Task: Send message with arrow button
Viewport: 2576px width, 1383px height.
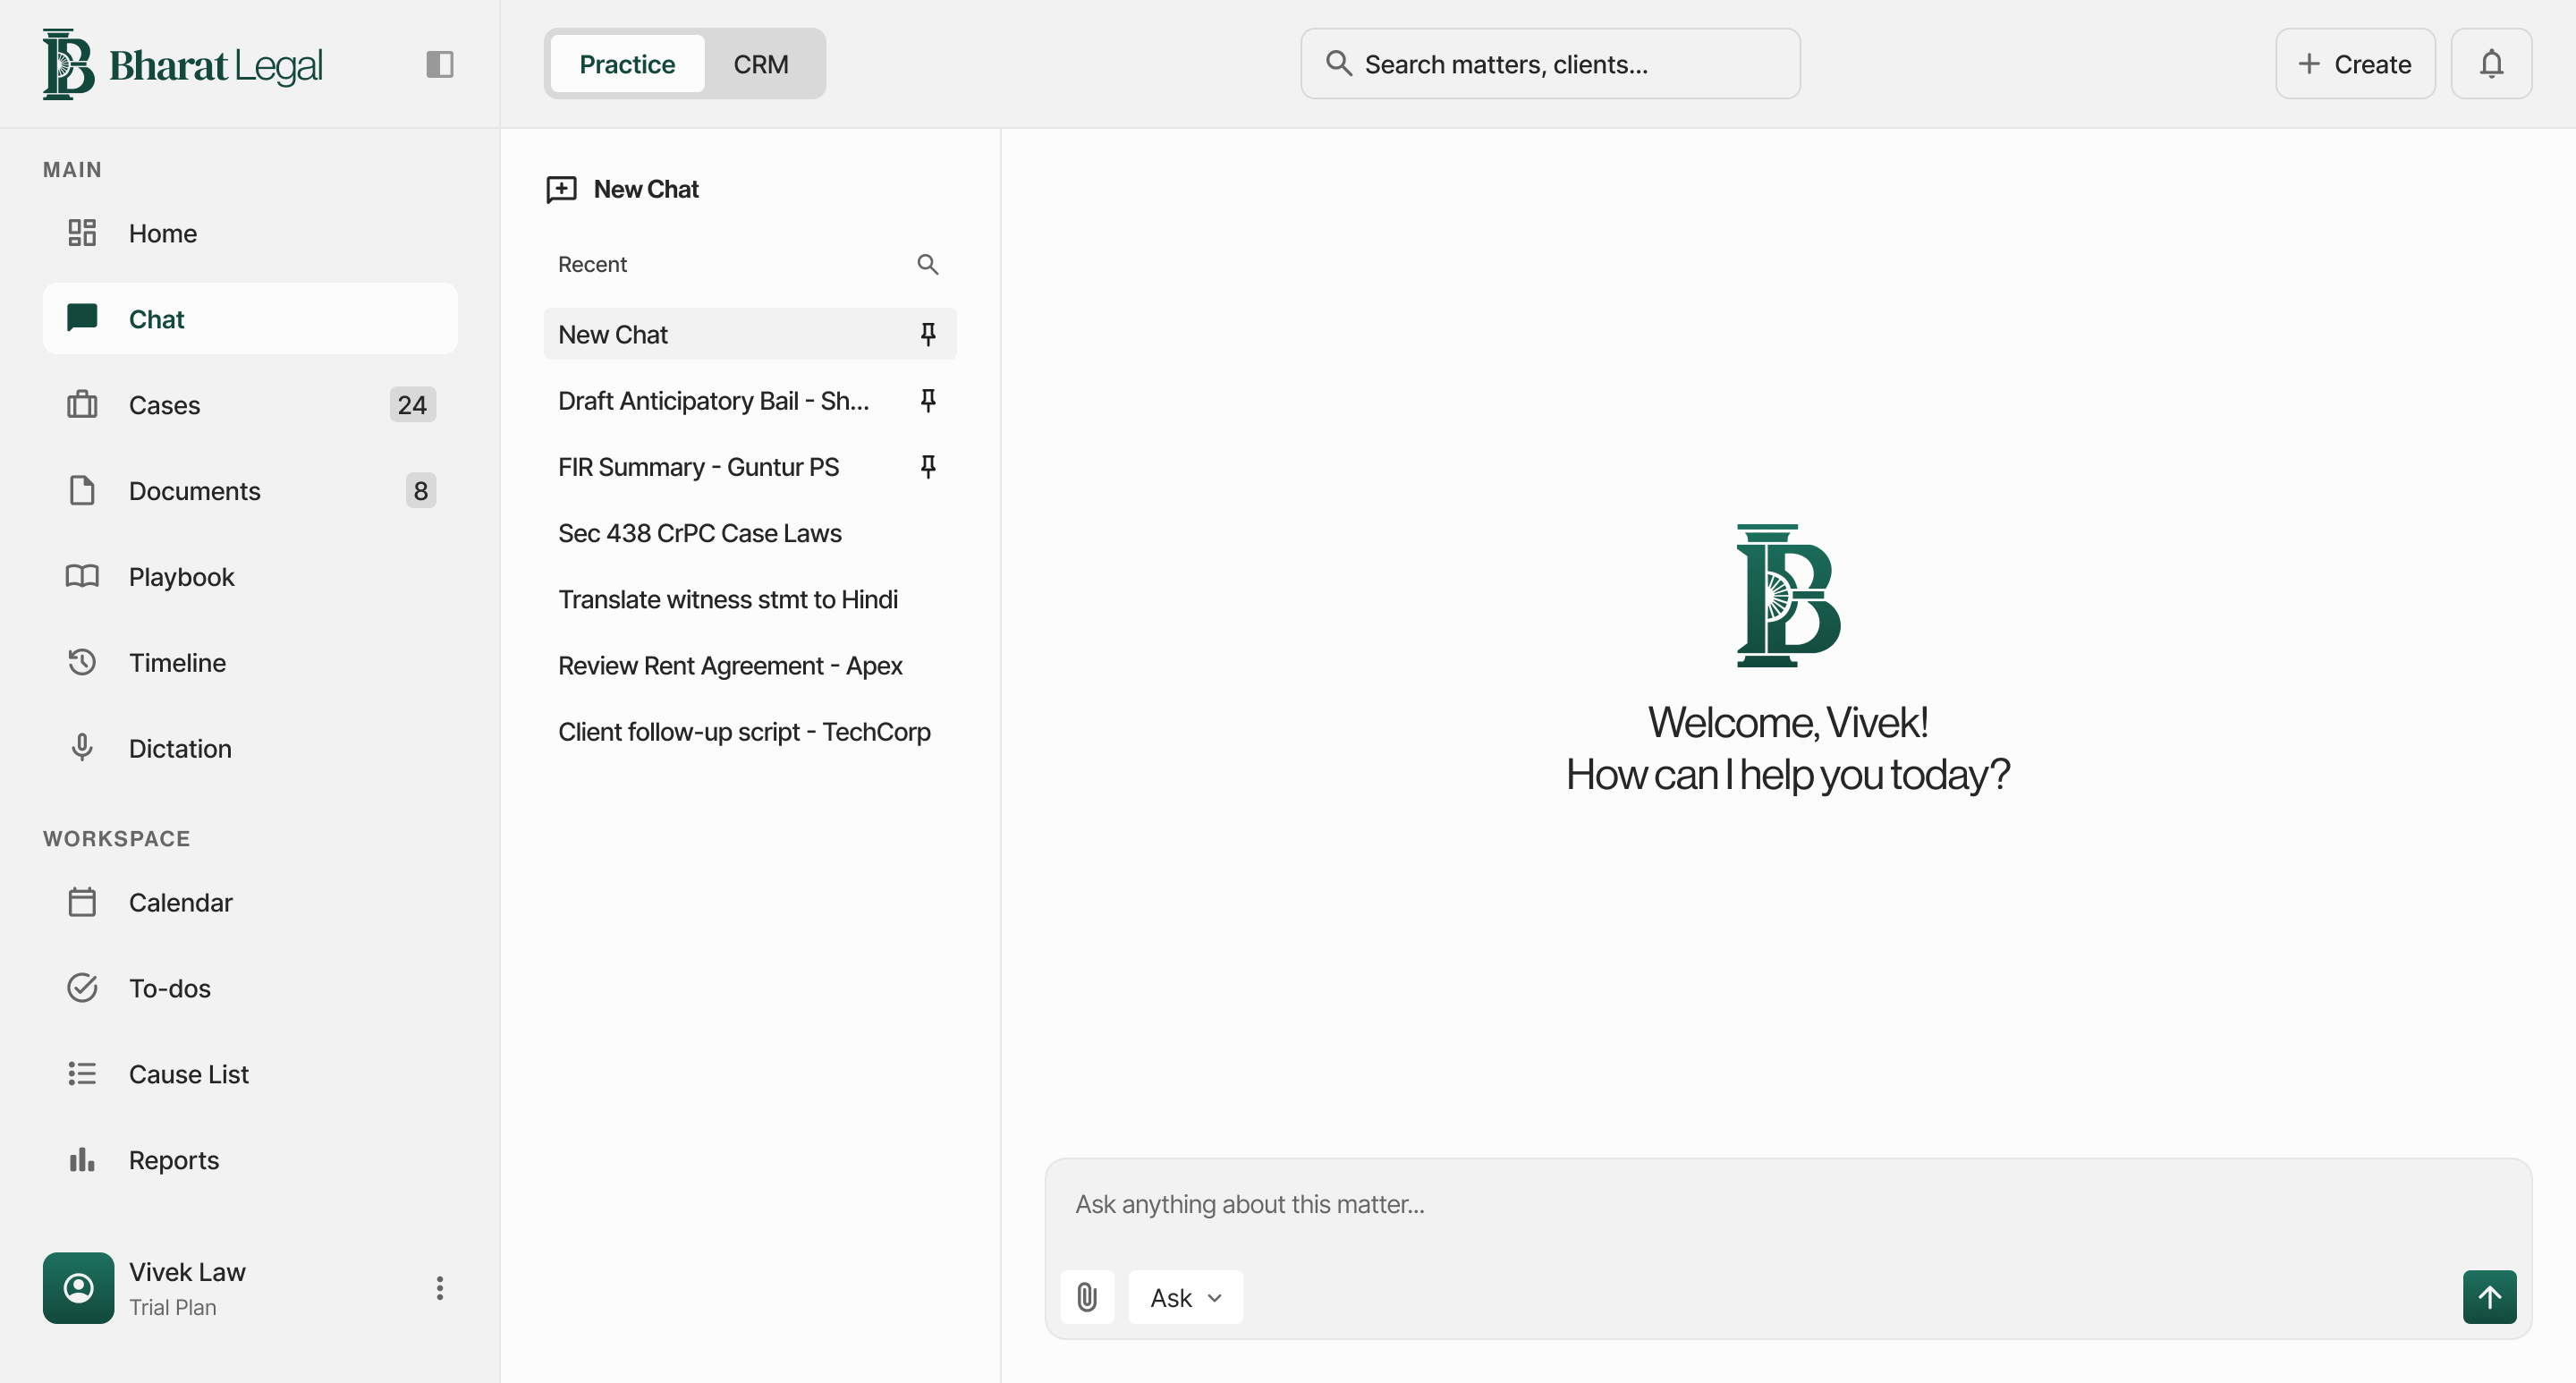Action: coord(2489,1297)
